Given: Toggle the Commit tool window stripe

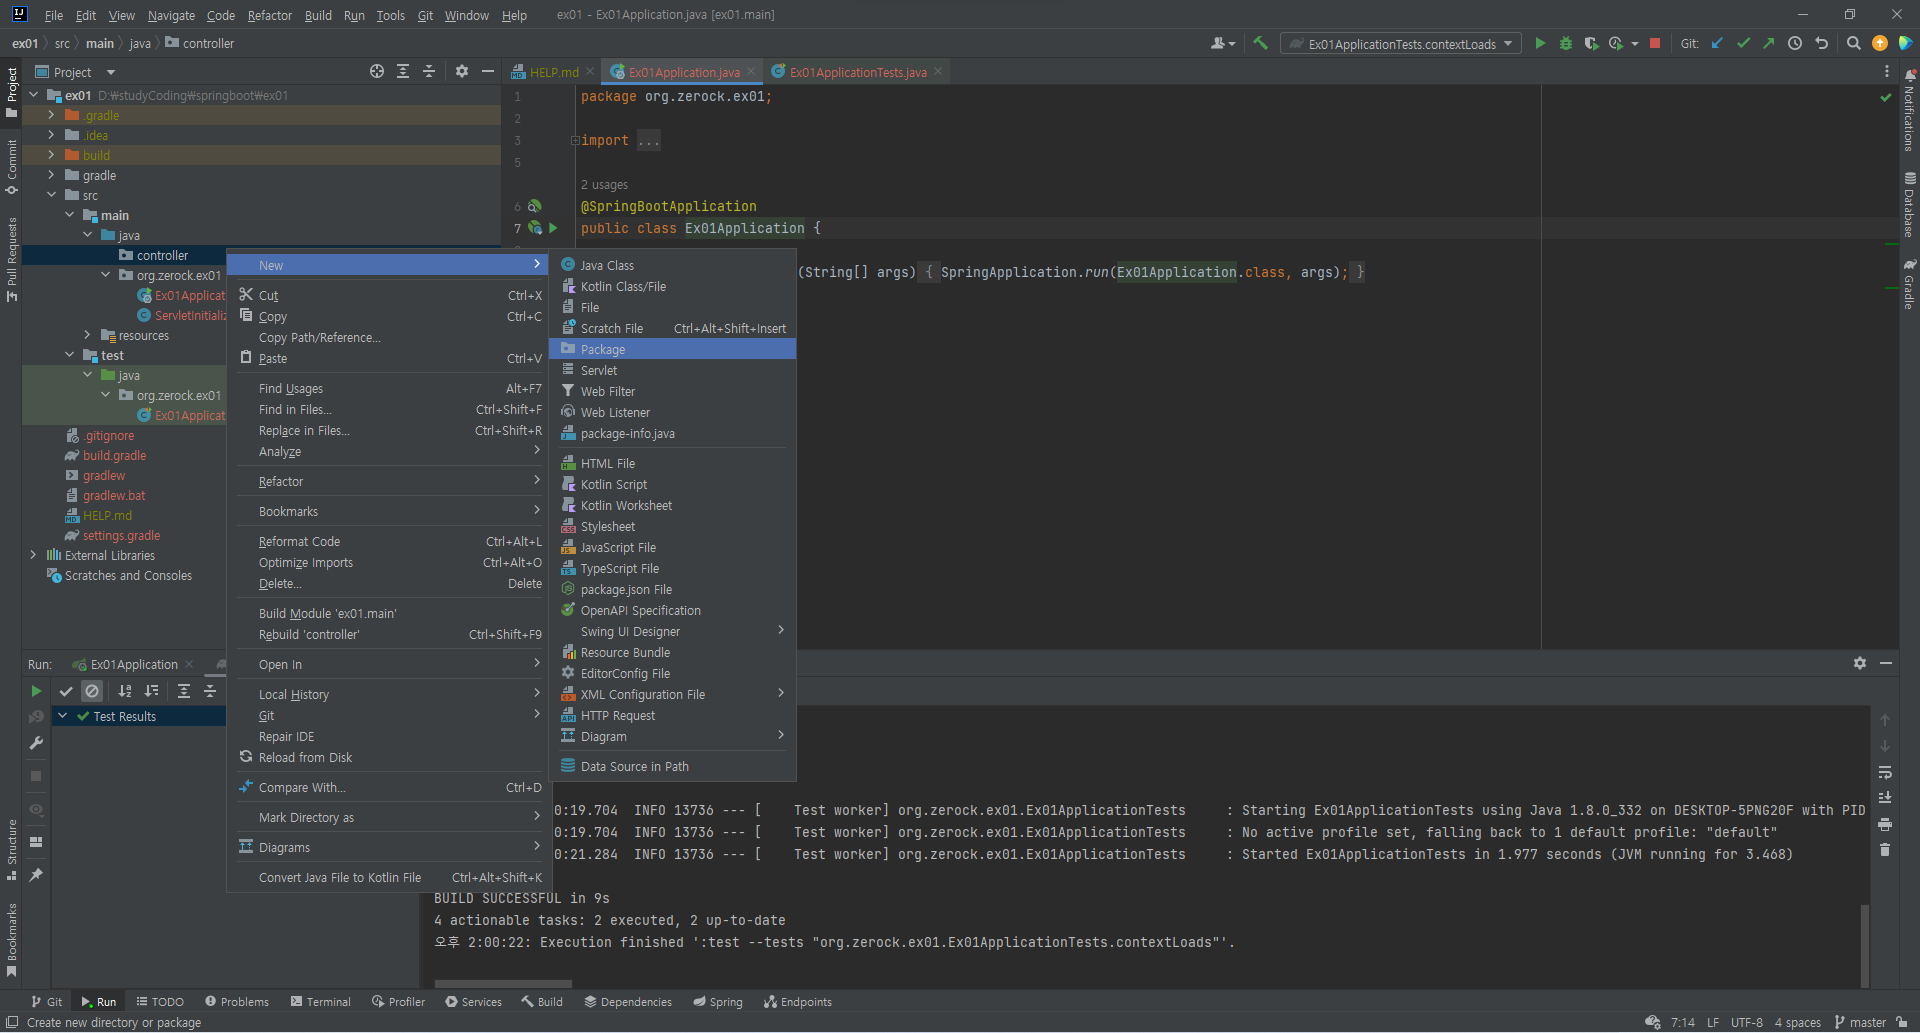Looking at the screenshot, I should 12,167.
